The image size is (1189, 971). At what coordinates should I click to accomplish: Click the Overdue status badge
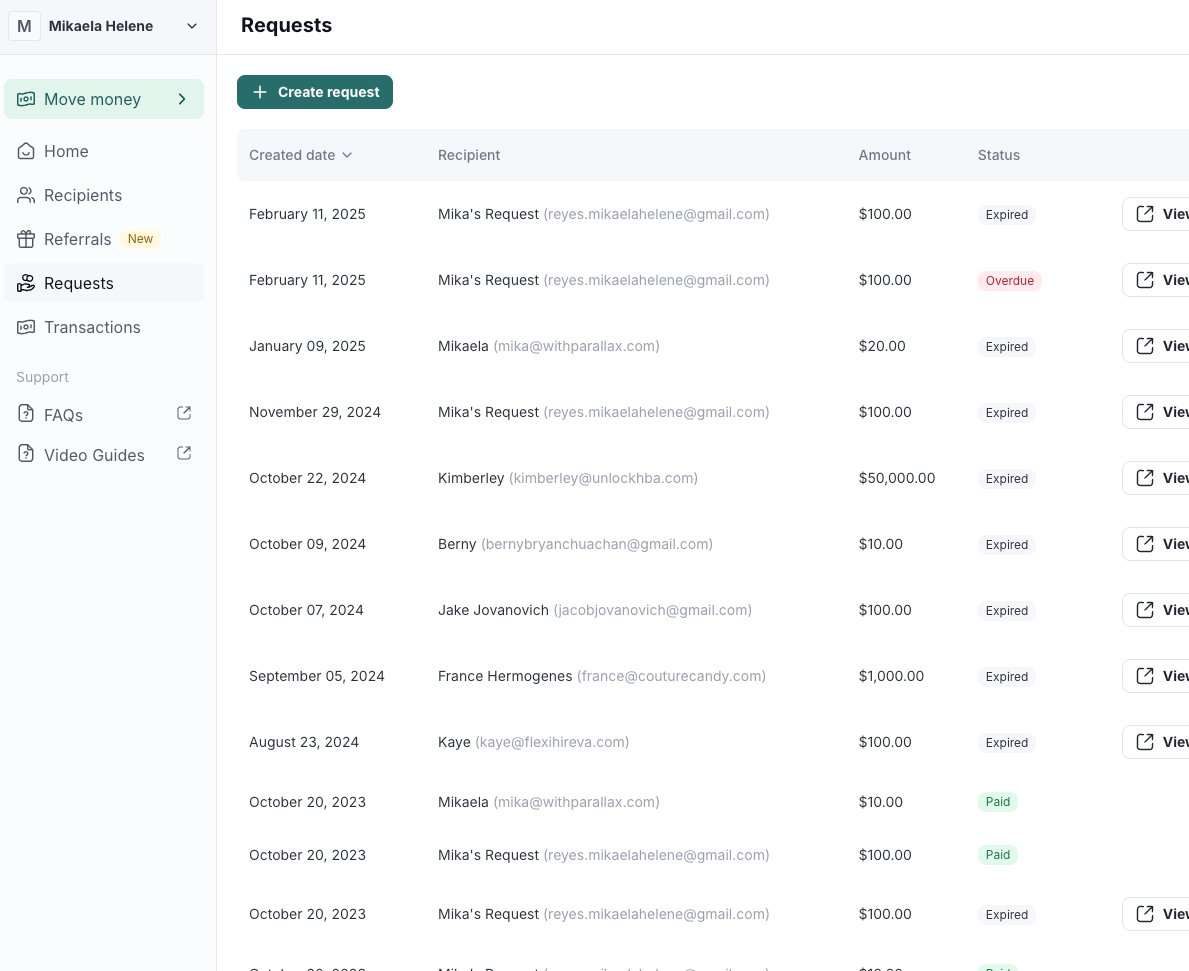click(1009, 281)
